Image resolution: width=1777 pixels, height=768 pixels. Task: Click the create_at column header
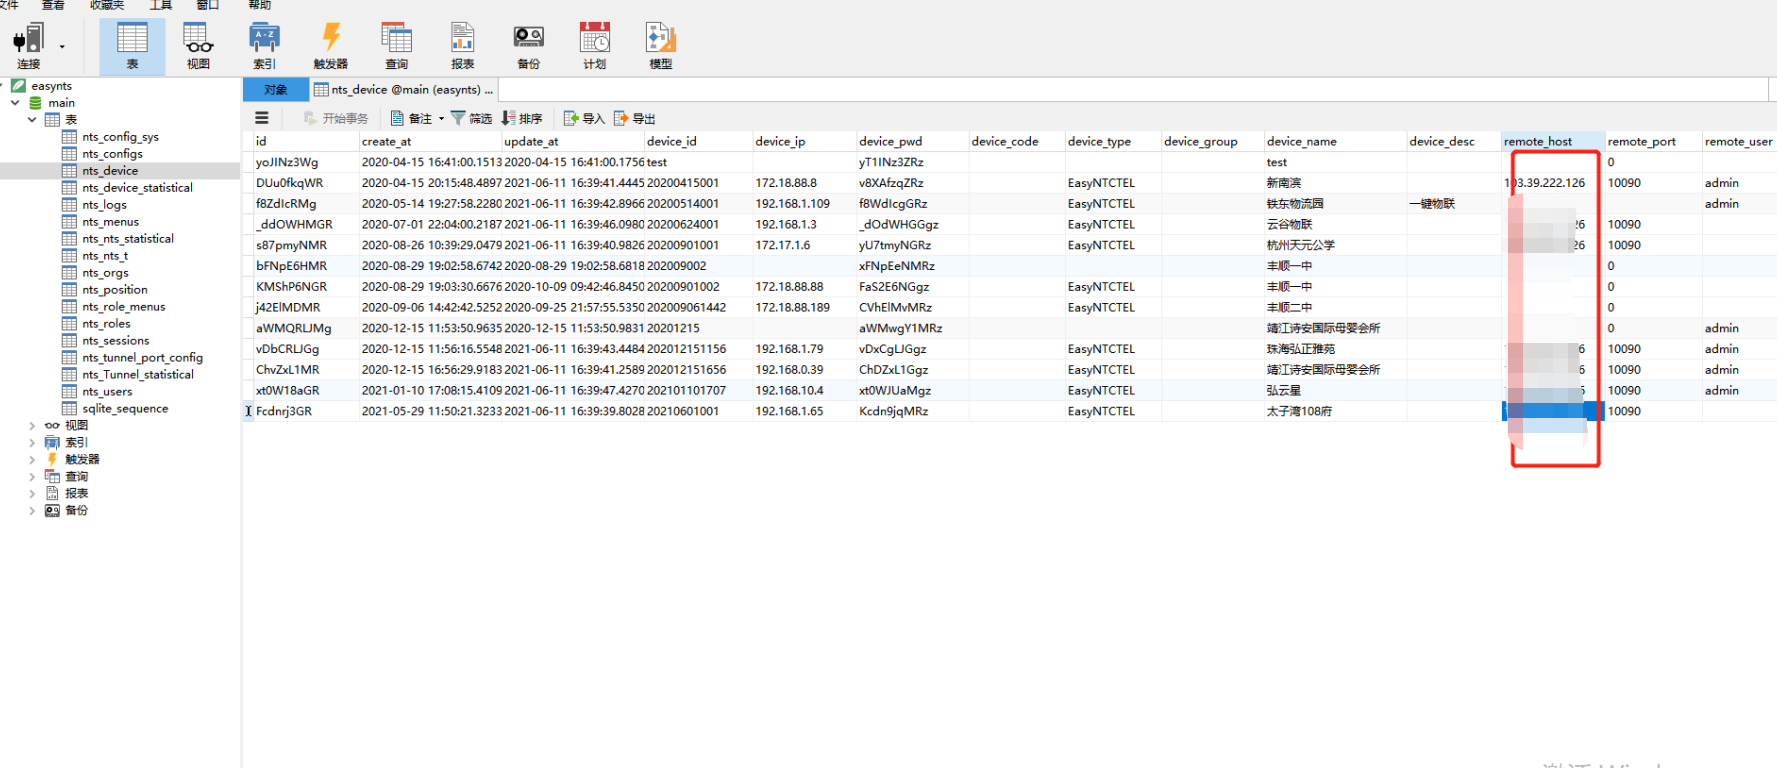[x=430, y=141]
